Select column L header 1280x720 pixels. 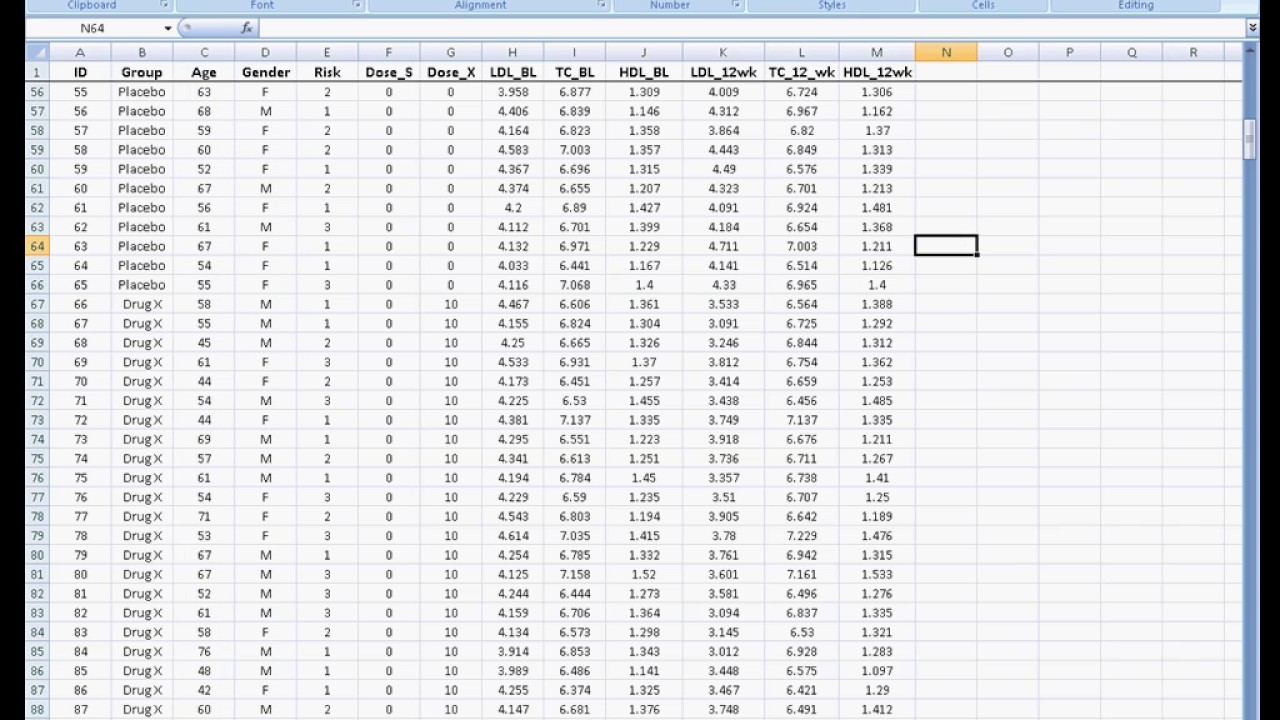click(x=801, y=52)
